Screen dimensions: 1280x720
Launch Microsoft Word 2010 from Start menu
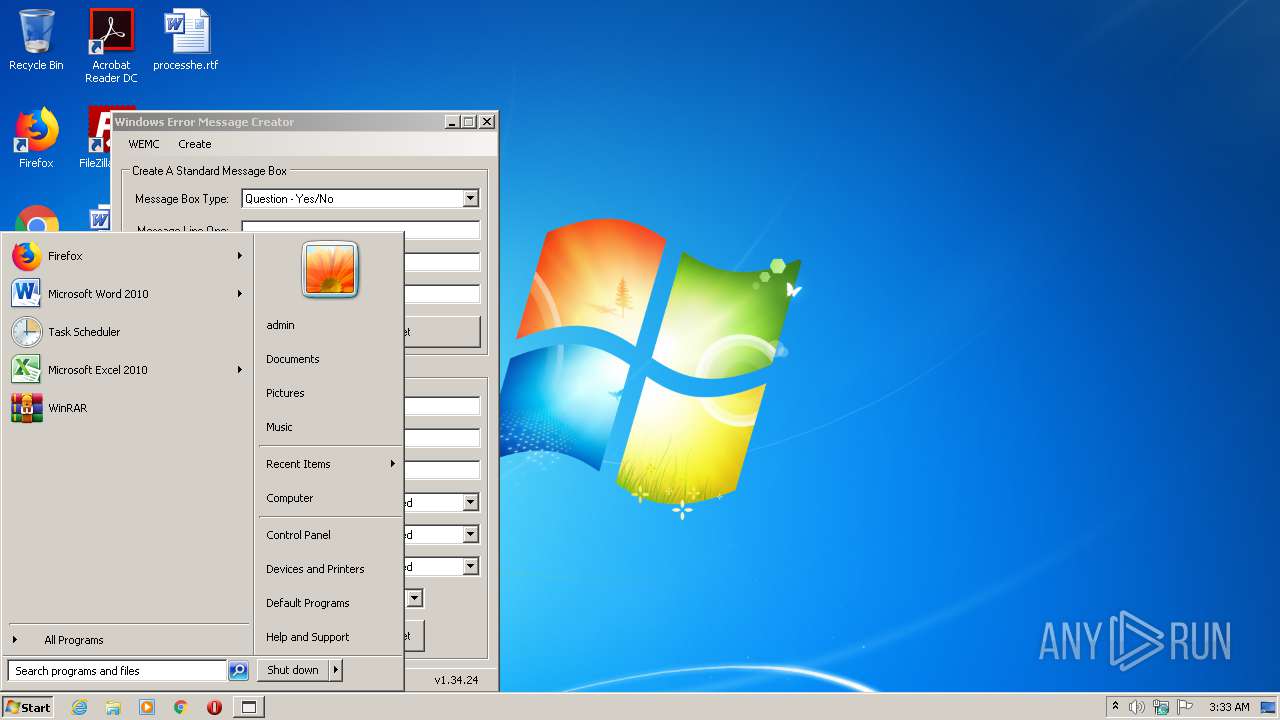tap(128, 294)
